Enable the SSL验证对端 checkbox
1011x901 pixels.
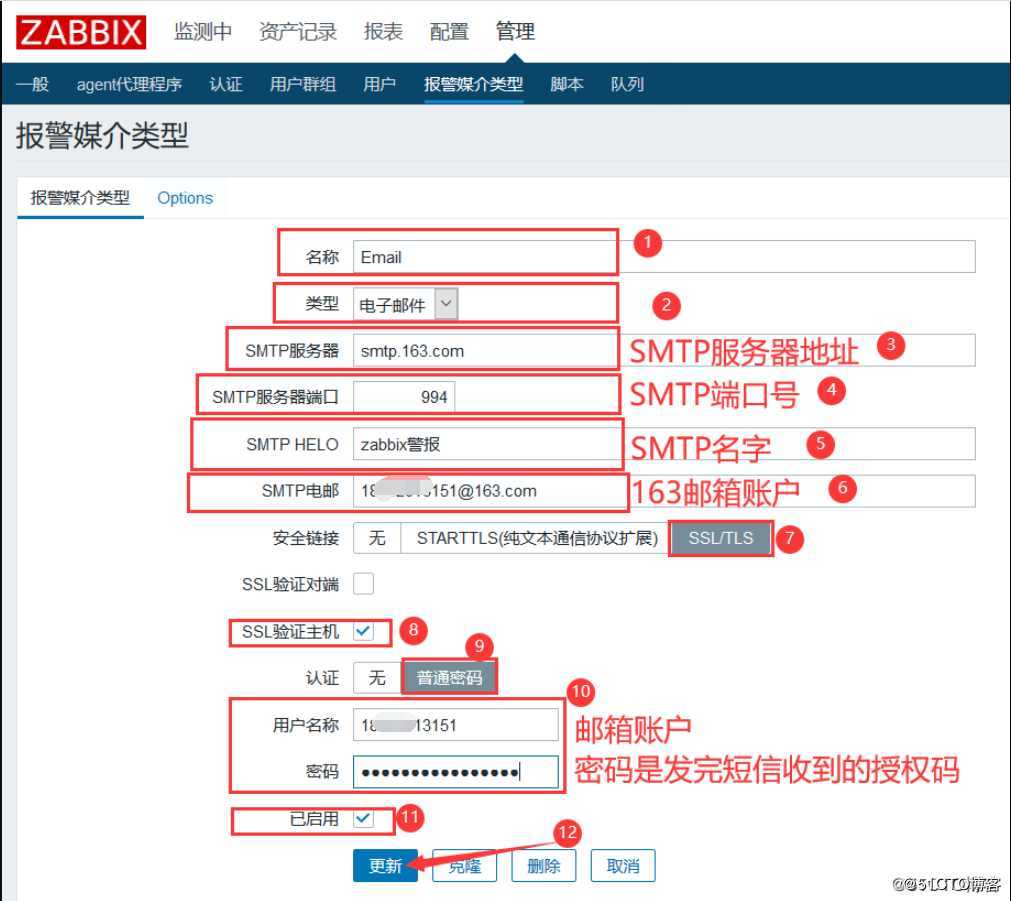363,584
